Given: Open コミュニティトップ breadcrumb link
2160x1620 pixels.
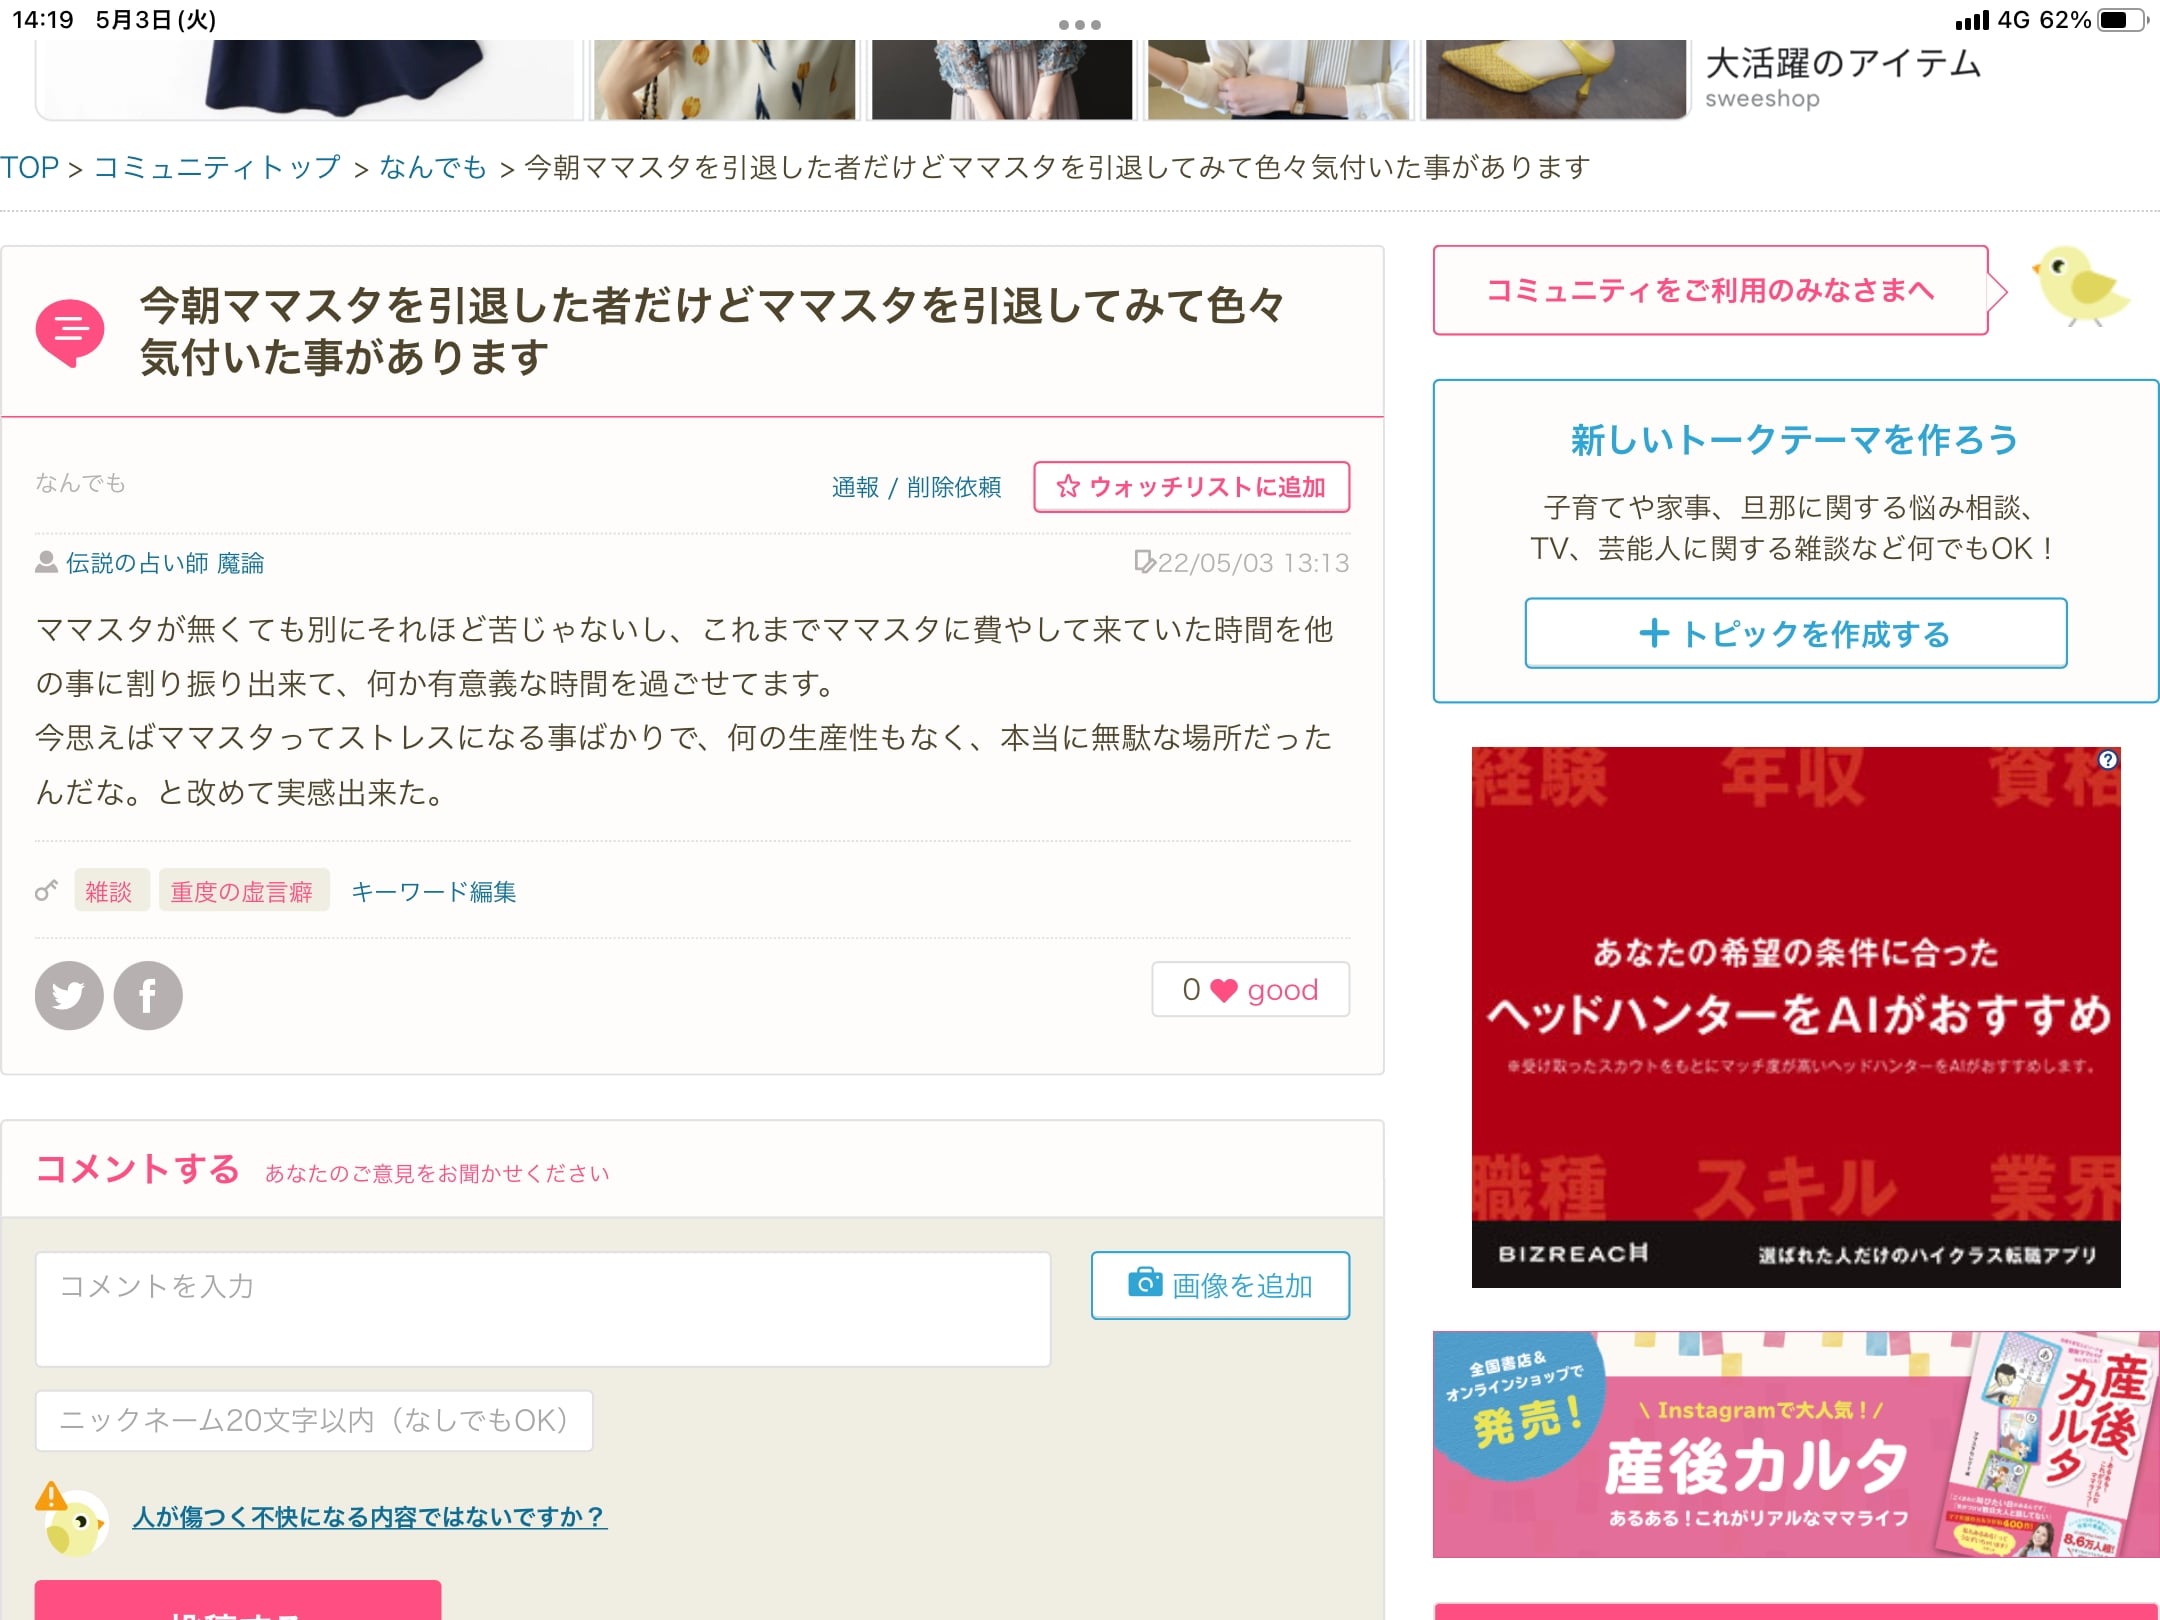Looking at the screenshot, I should (217, 167).
